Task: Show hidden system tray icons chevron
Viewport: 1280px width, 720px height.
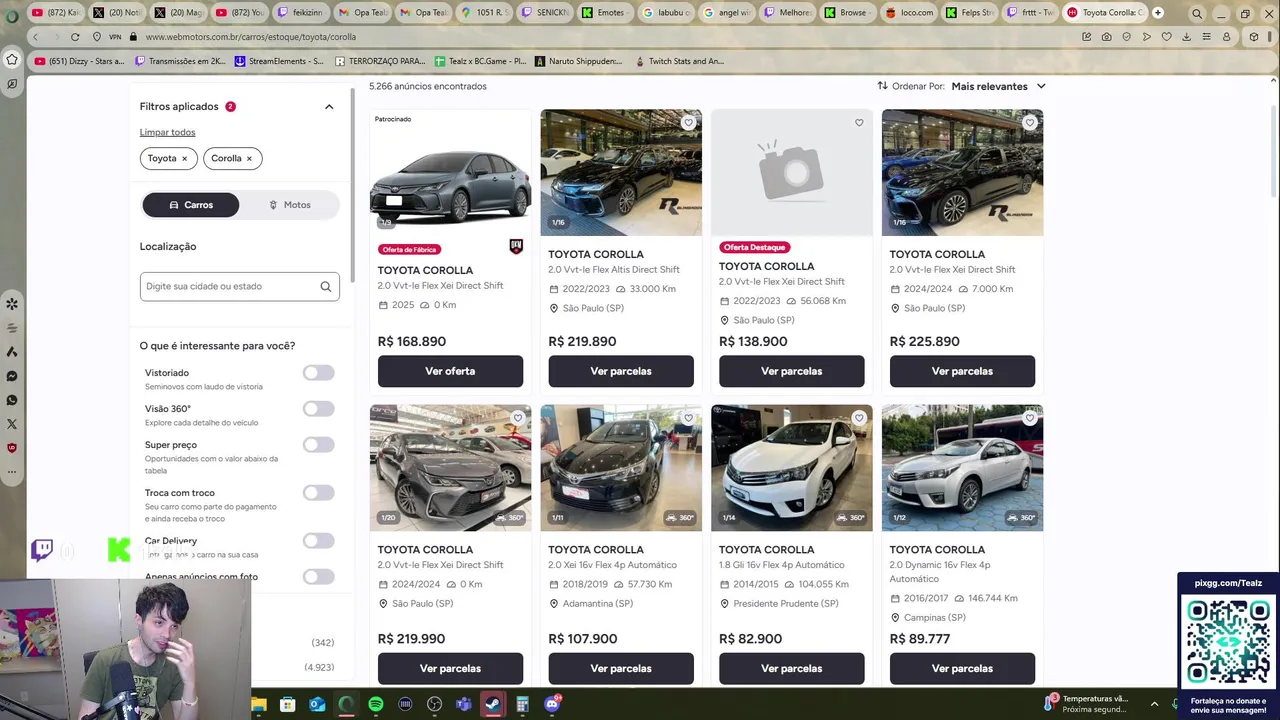Action: click(x=1154, y=704)
